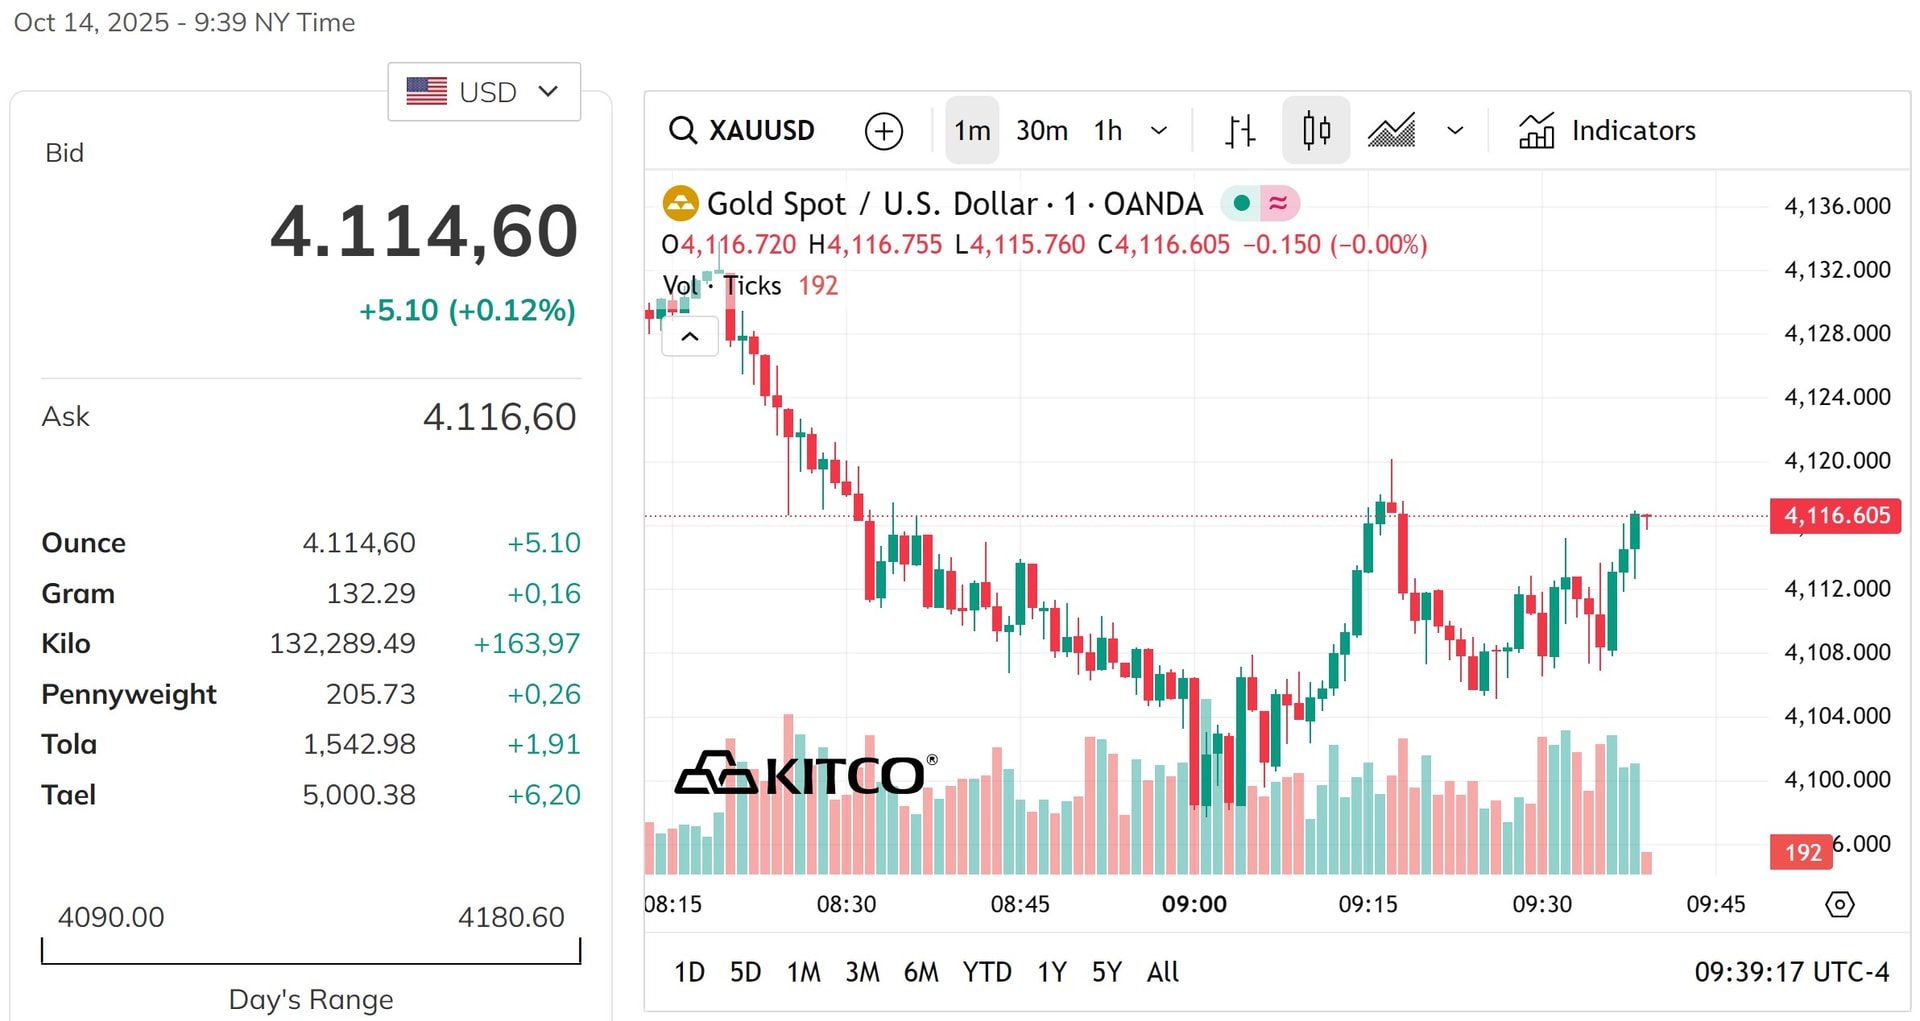Switch to bar chart style icon
The width and height of the screenshot is (1920, 1021).
click(1240, 131)
